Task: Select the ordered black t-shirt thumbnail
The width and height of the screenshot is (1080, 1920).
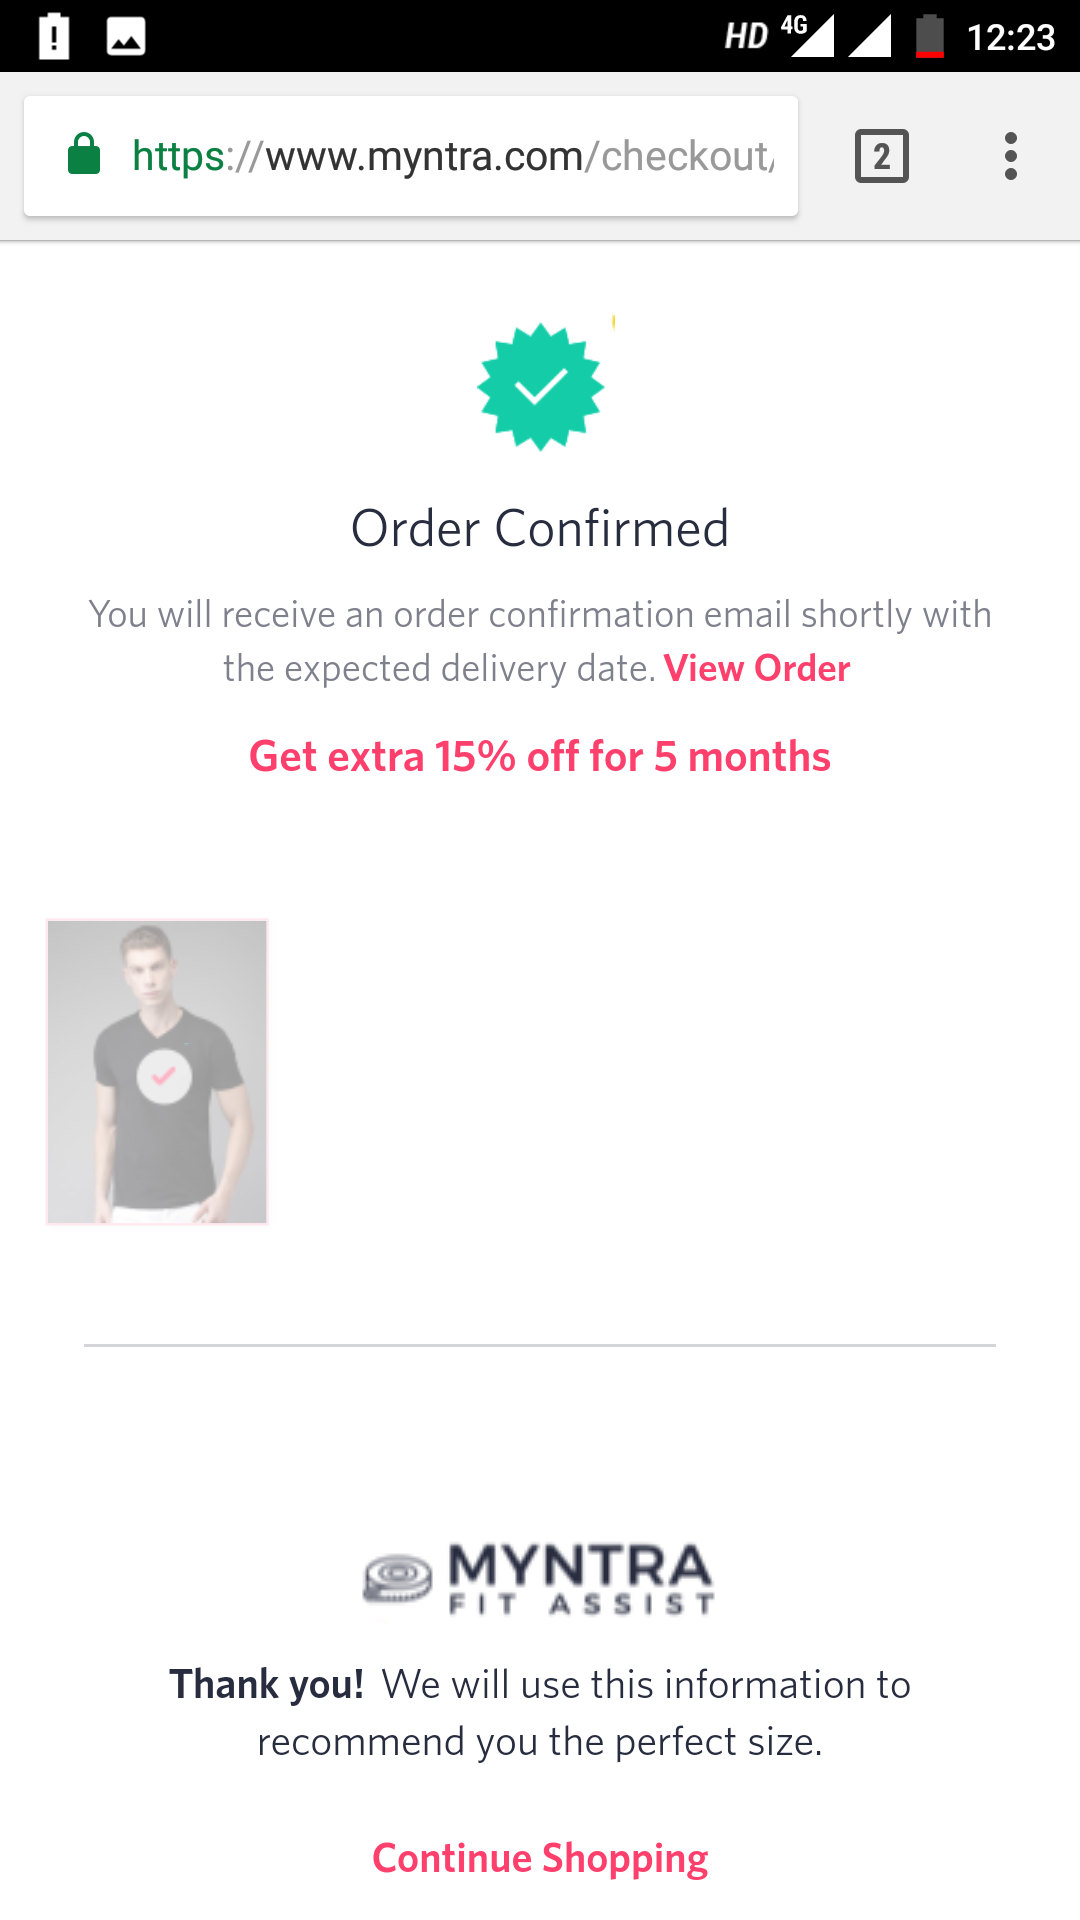Action: [x=157, y=1071]
